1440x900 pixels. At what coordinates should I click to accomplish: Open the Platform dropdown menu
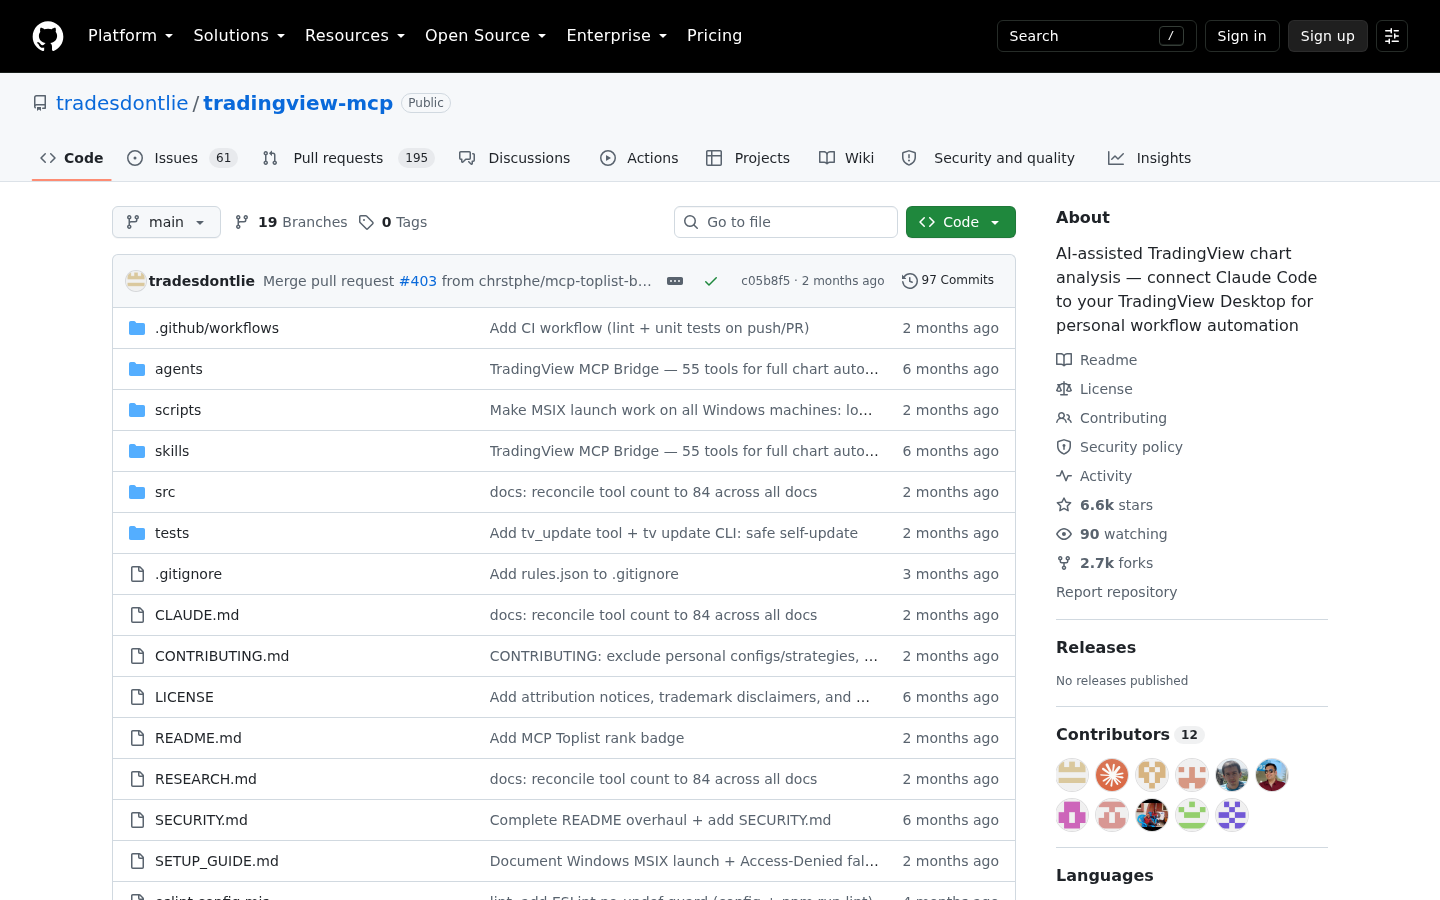coord(130,36)
